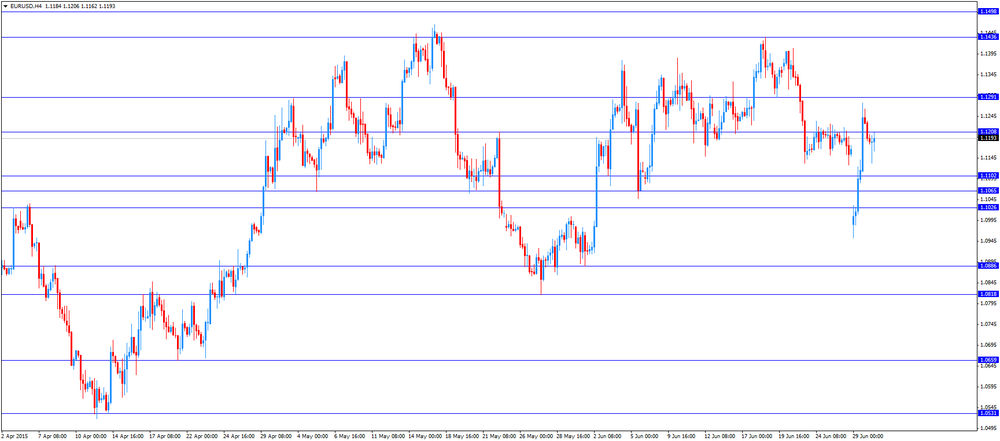Click the 9 Jun 16:00 time label

click(x=682, y=437)
